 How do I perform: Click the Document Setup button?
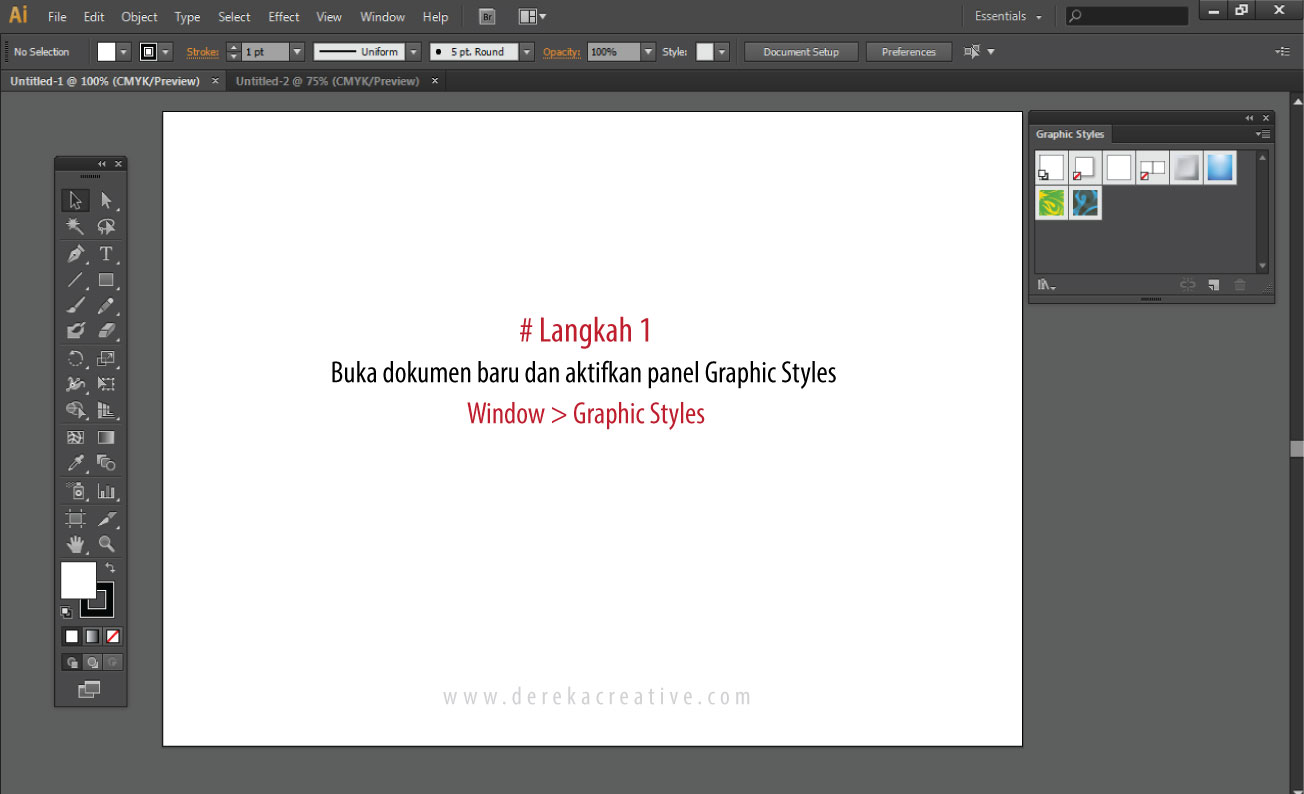click(801, 52)
